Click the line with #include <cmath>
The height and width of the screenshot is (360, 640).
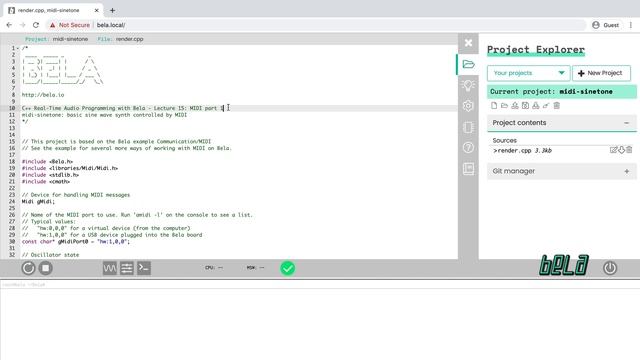46,182
